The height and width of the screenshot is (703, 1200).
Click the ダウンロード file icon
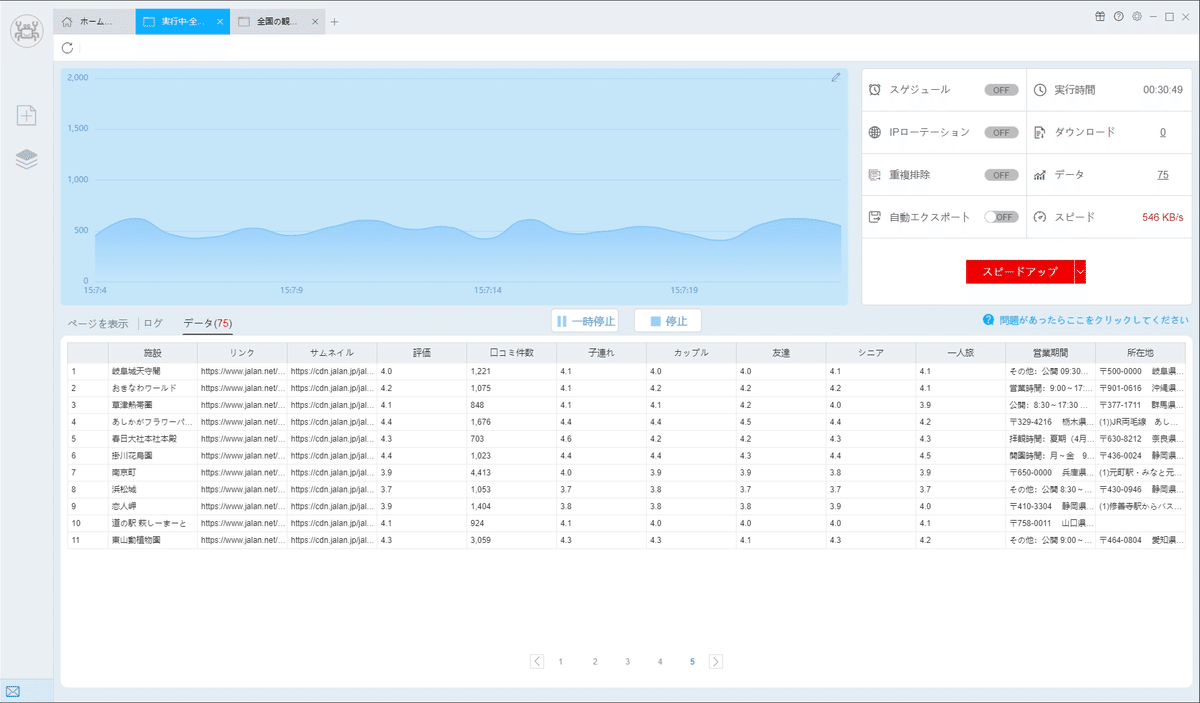coord(1040,132)
